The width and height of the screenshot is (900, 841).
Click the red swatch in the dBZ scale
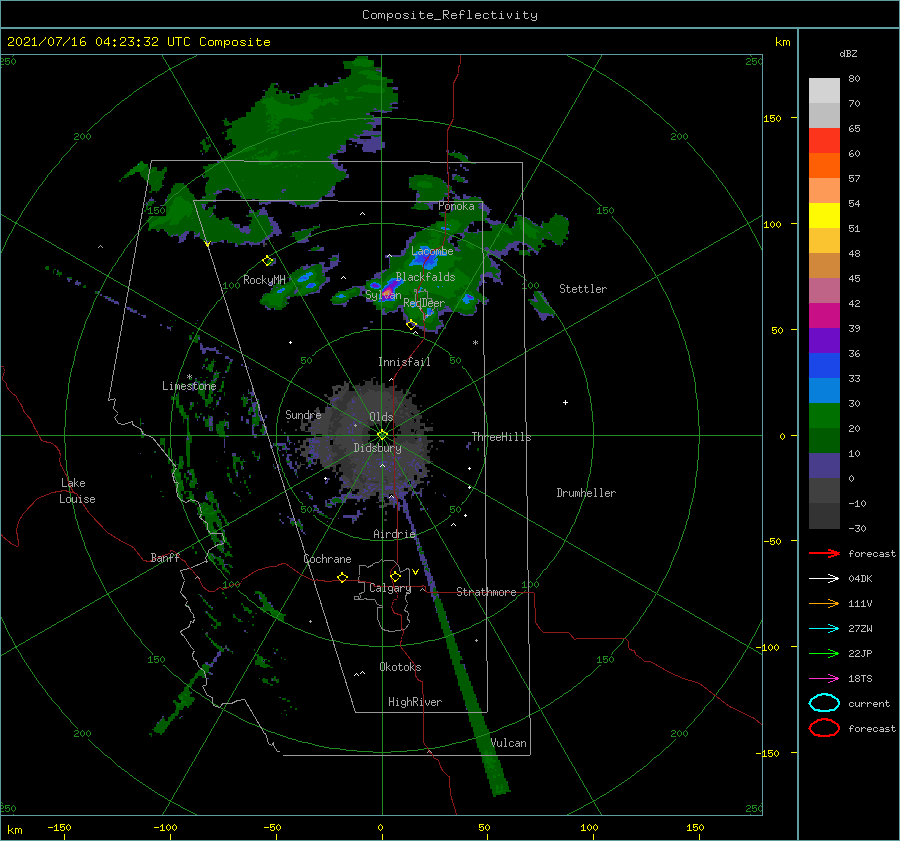click(x=824, y=141)
